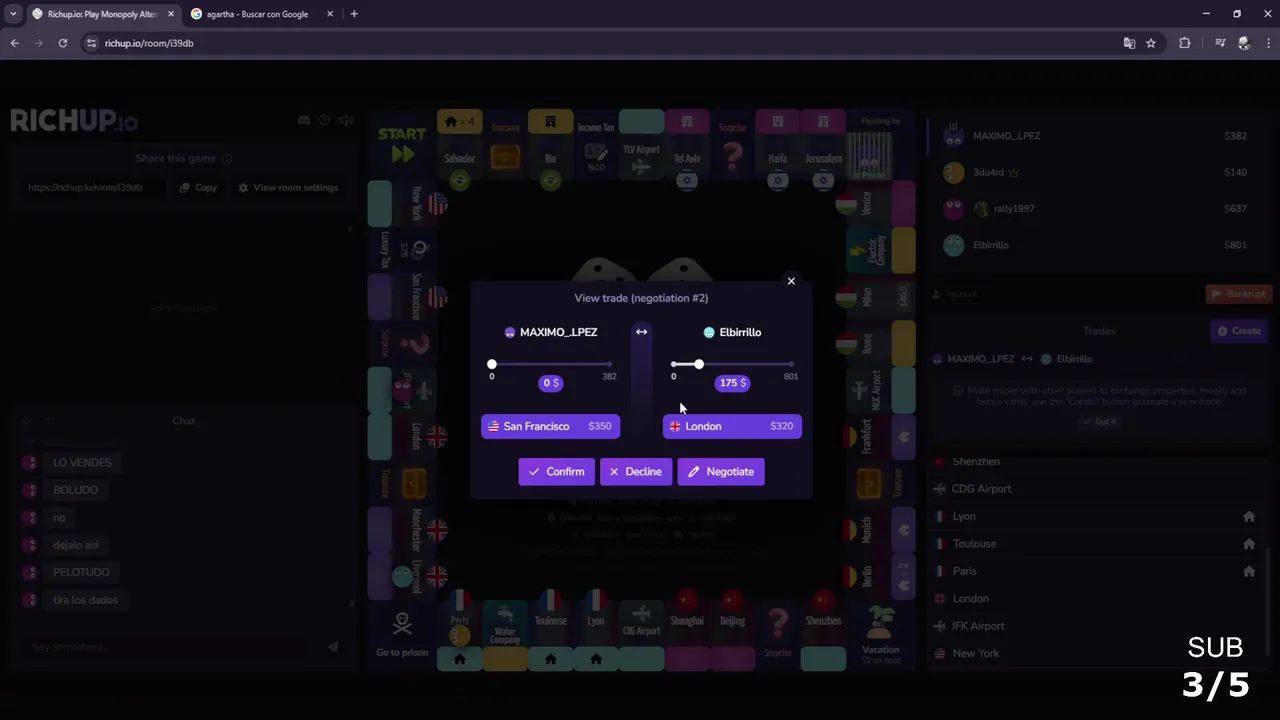The height and width of the screenshot is (720, 1280).
Task: Click the 175 $ amount field
Action: click(732, 383)
